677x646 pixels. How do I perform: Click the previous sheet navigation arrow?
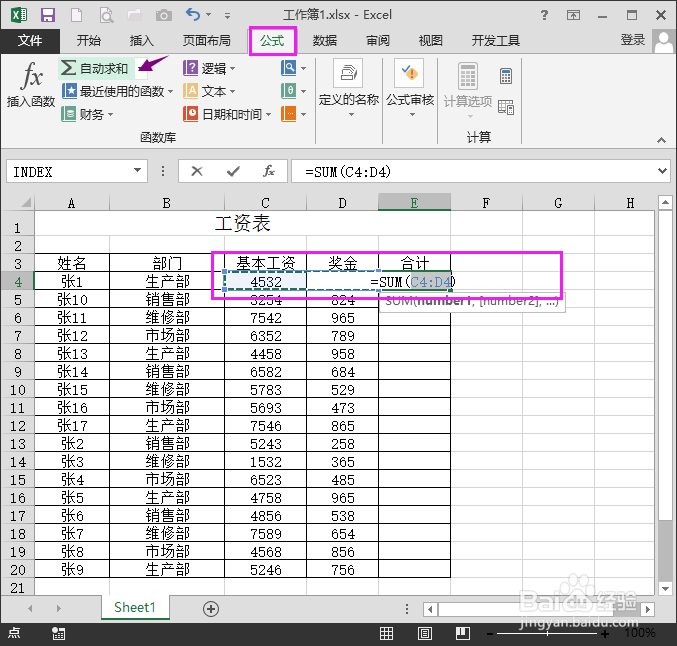pos(30,608)
